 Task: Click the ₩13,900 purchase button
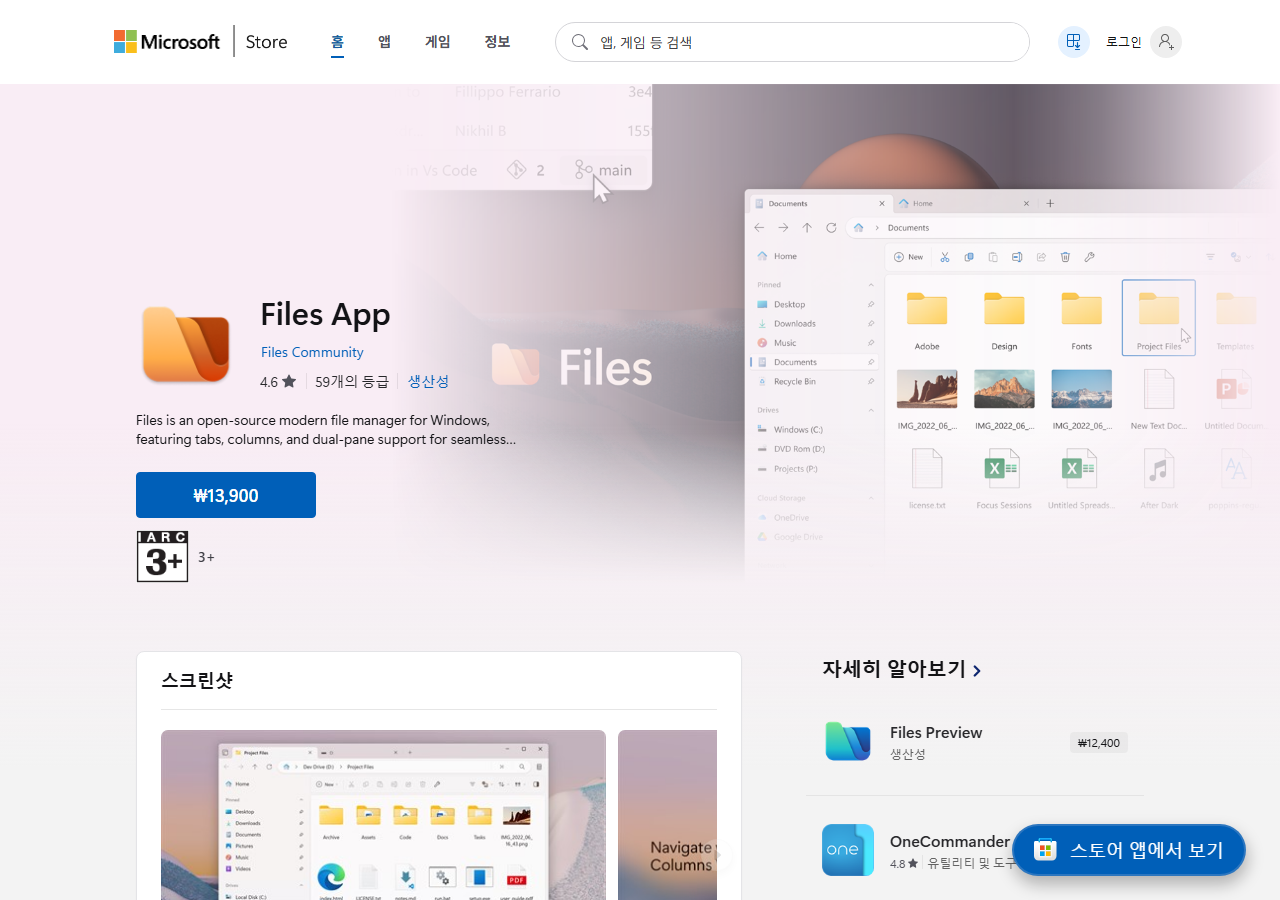point(226,495)
